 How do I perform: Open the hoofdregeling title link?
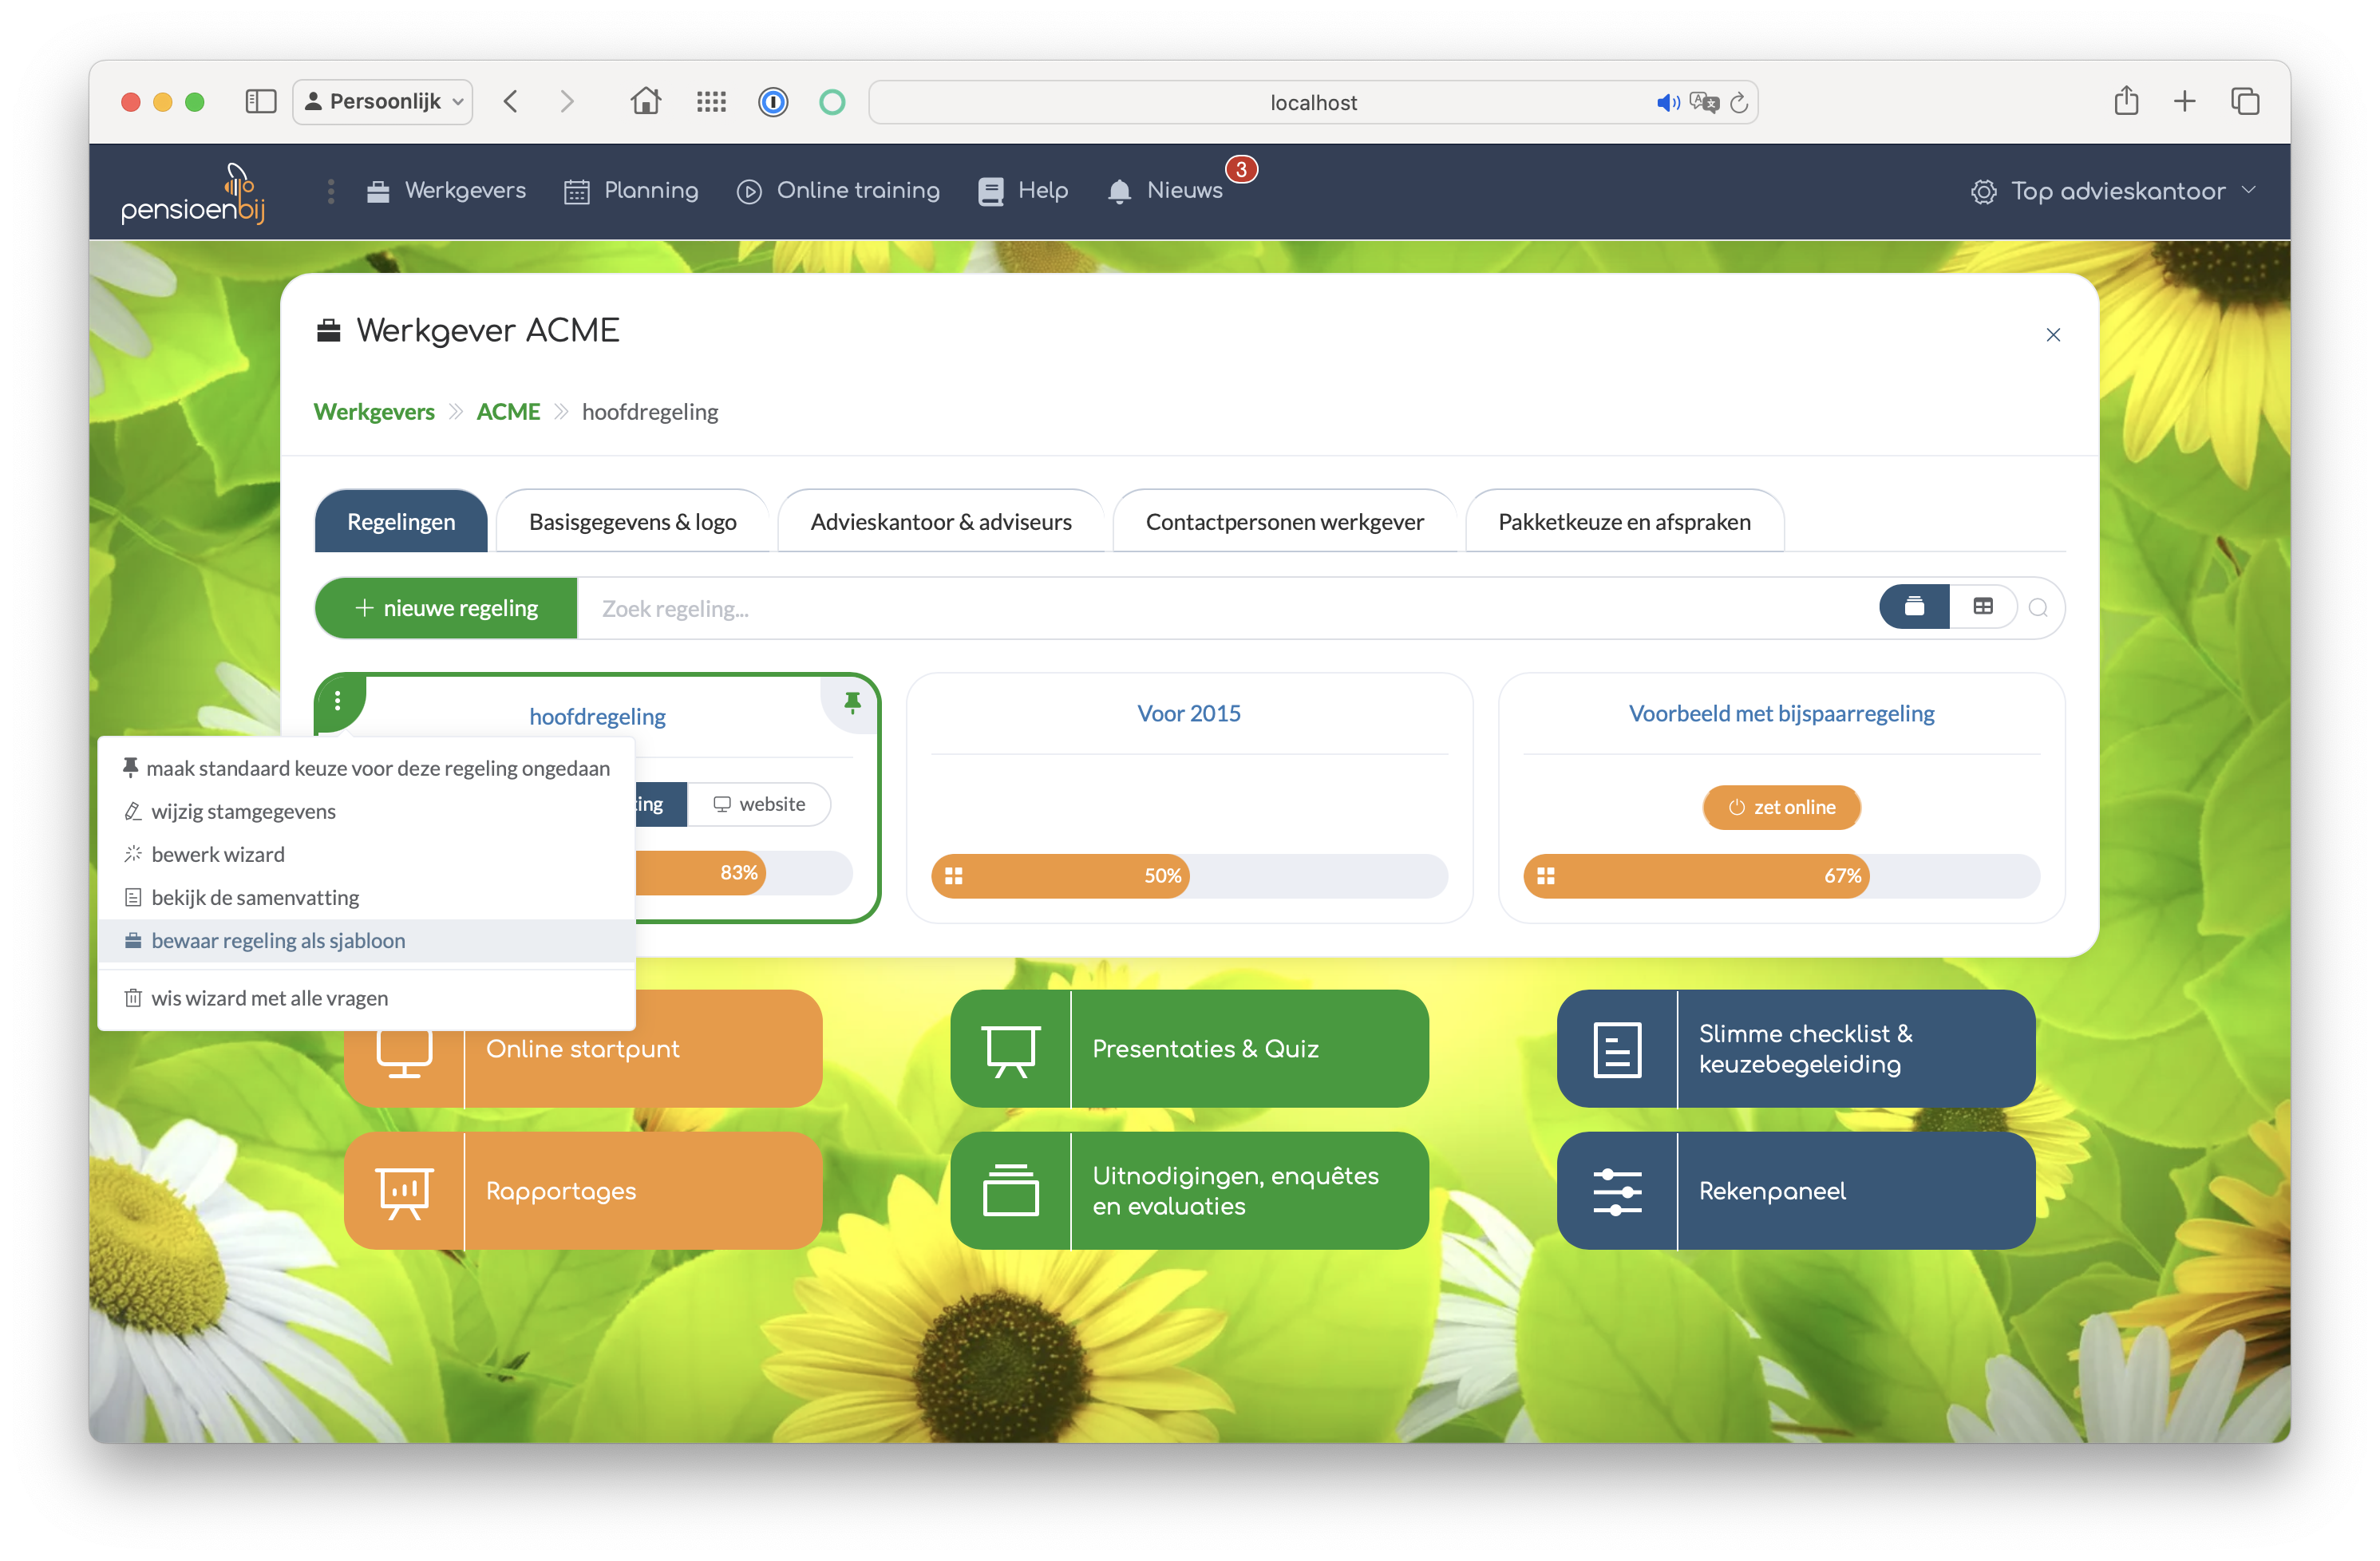point(597,716)
